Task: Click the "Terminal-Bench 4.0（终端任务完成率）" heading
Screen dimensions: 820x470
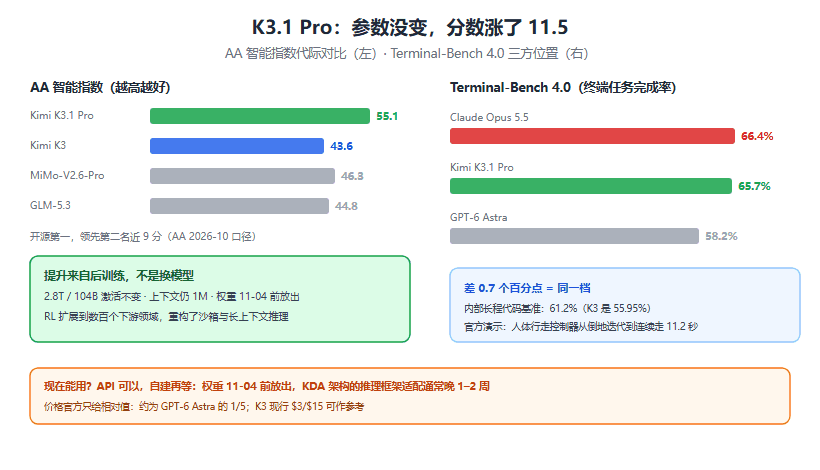Action: pos(563,87)
